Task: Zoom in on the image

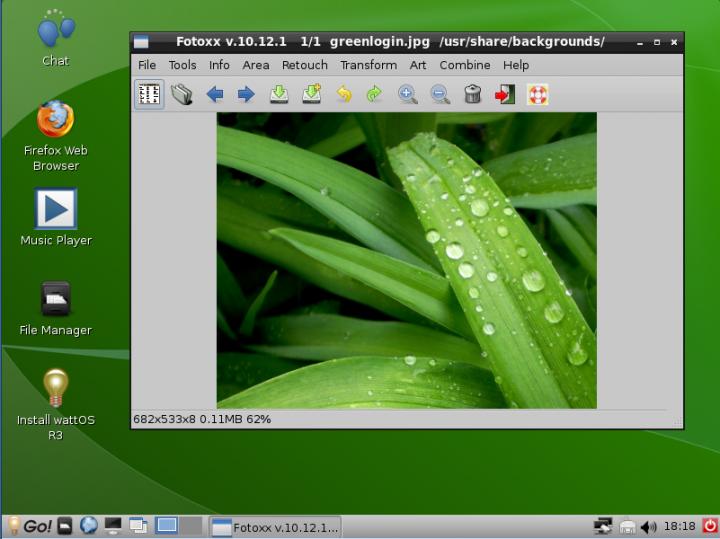Action: [407, 95]
